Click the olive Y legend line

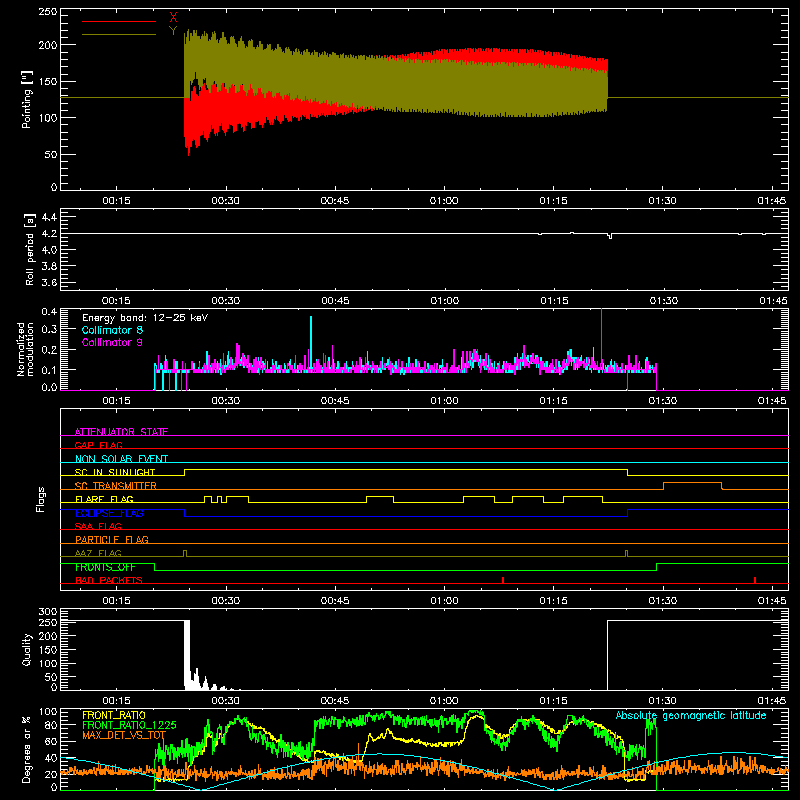[119, 34]
